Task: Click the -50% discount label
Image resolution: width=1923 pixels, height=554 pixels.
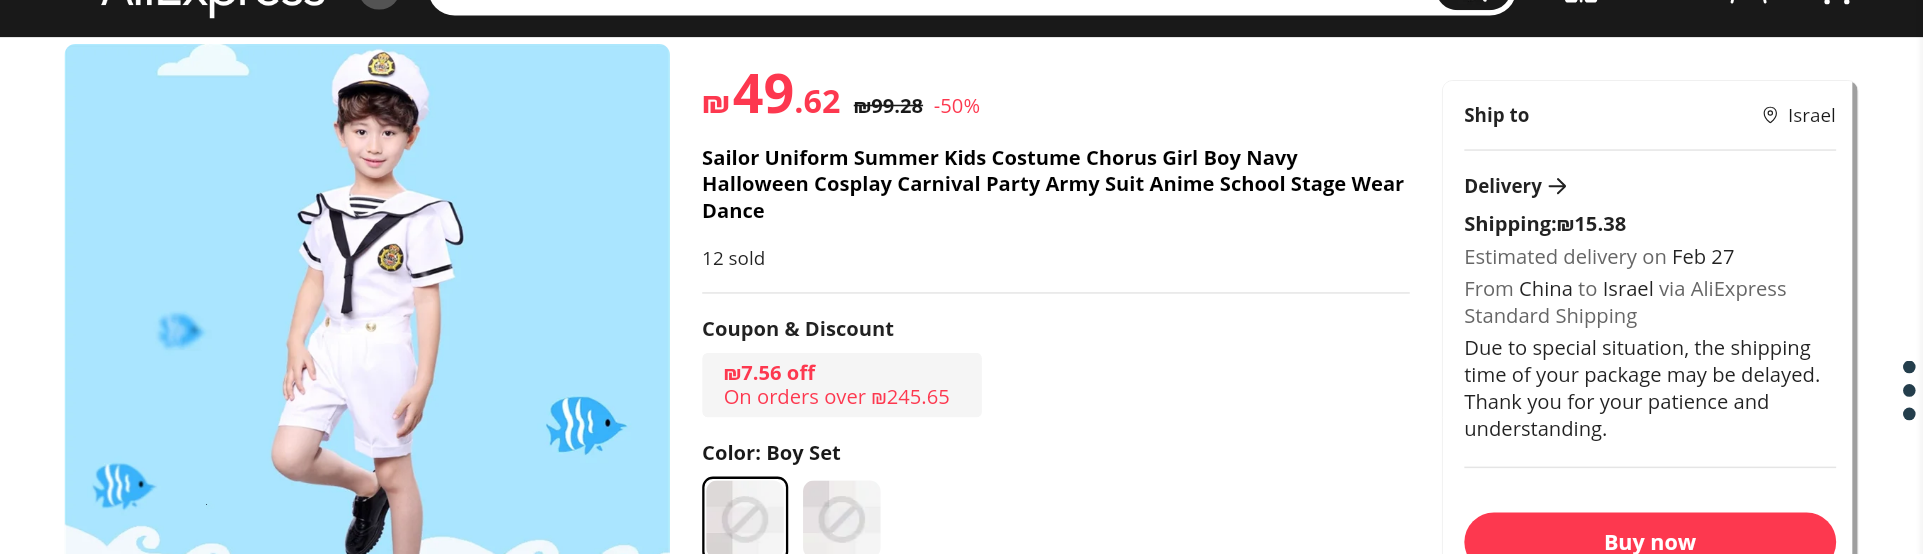Action: [x=956, y=106]
